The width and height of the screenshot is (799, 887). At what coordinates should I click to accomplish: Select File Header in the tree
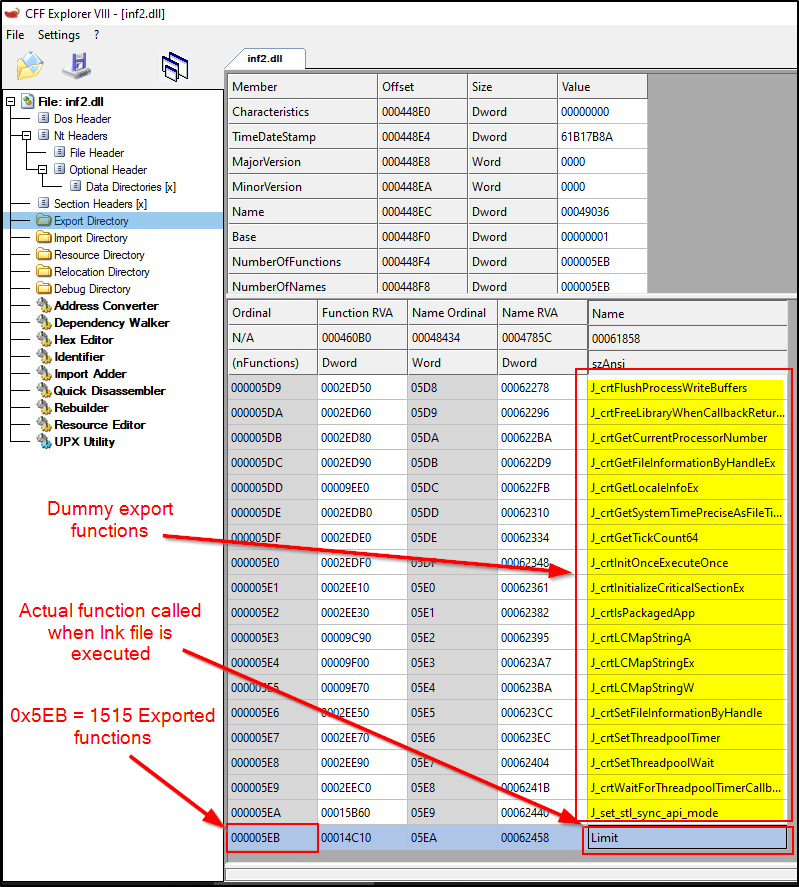[x=97, y=153]
